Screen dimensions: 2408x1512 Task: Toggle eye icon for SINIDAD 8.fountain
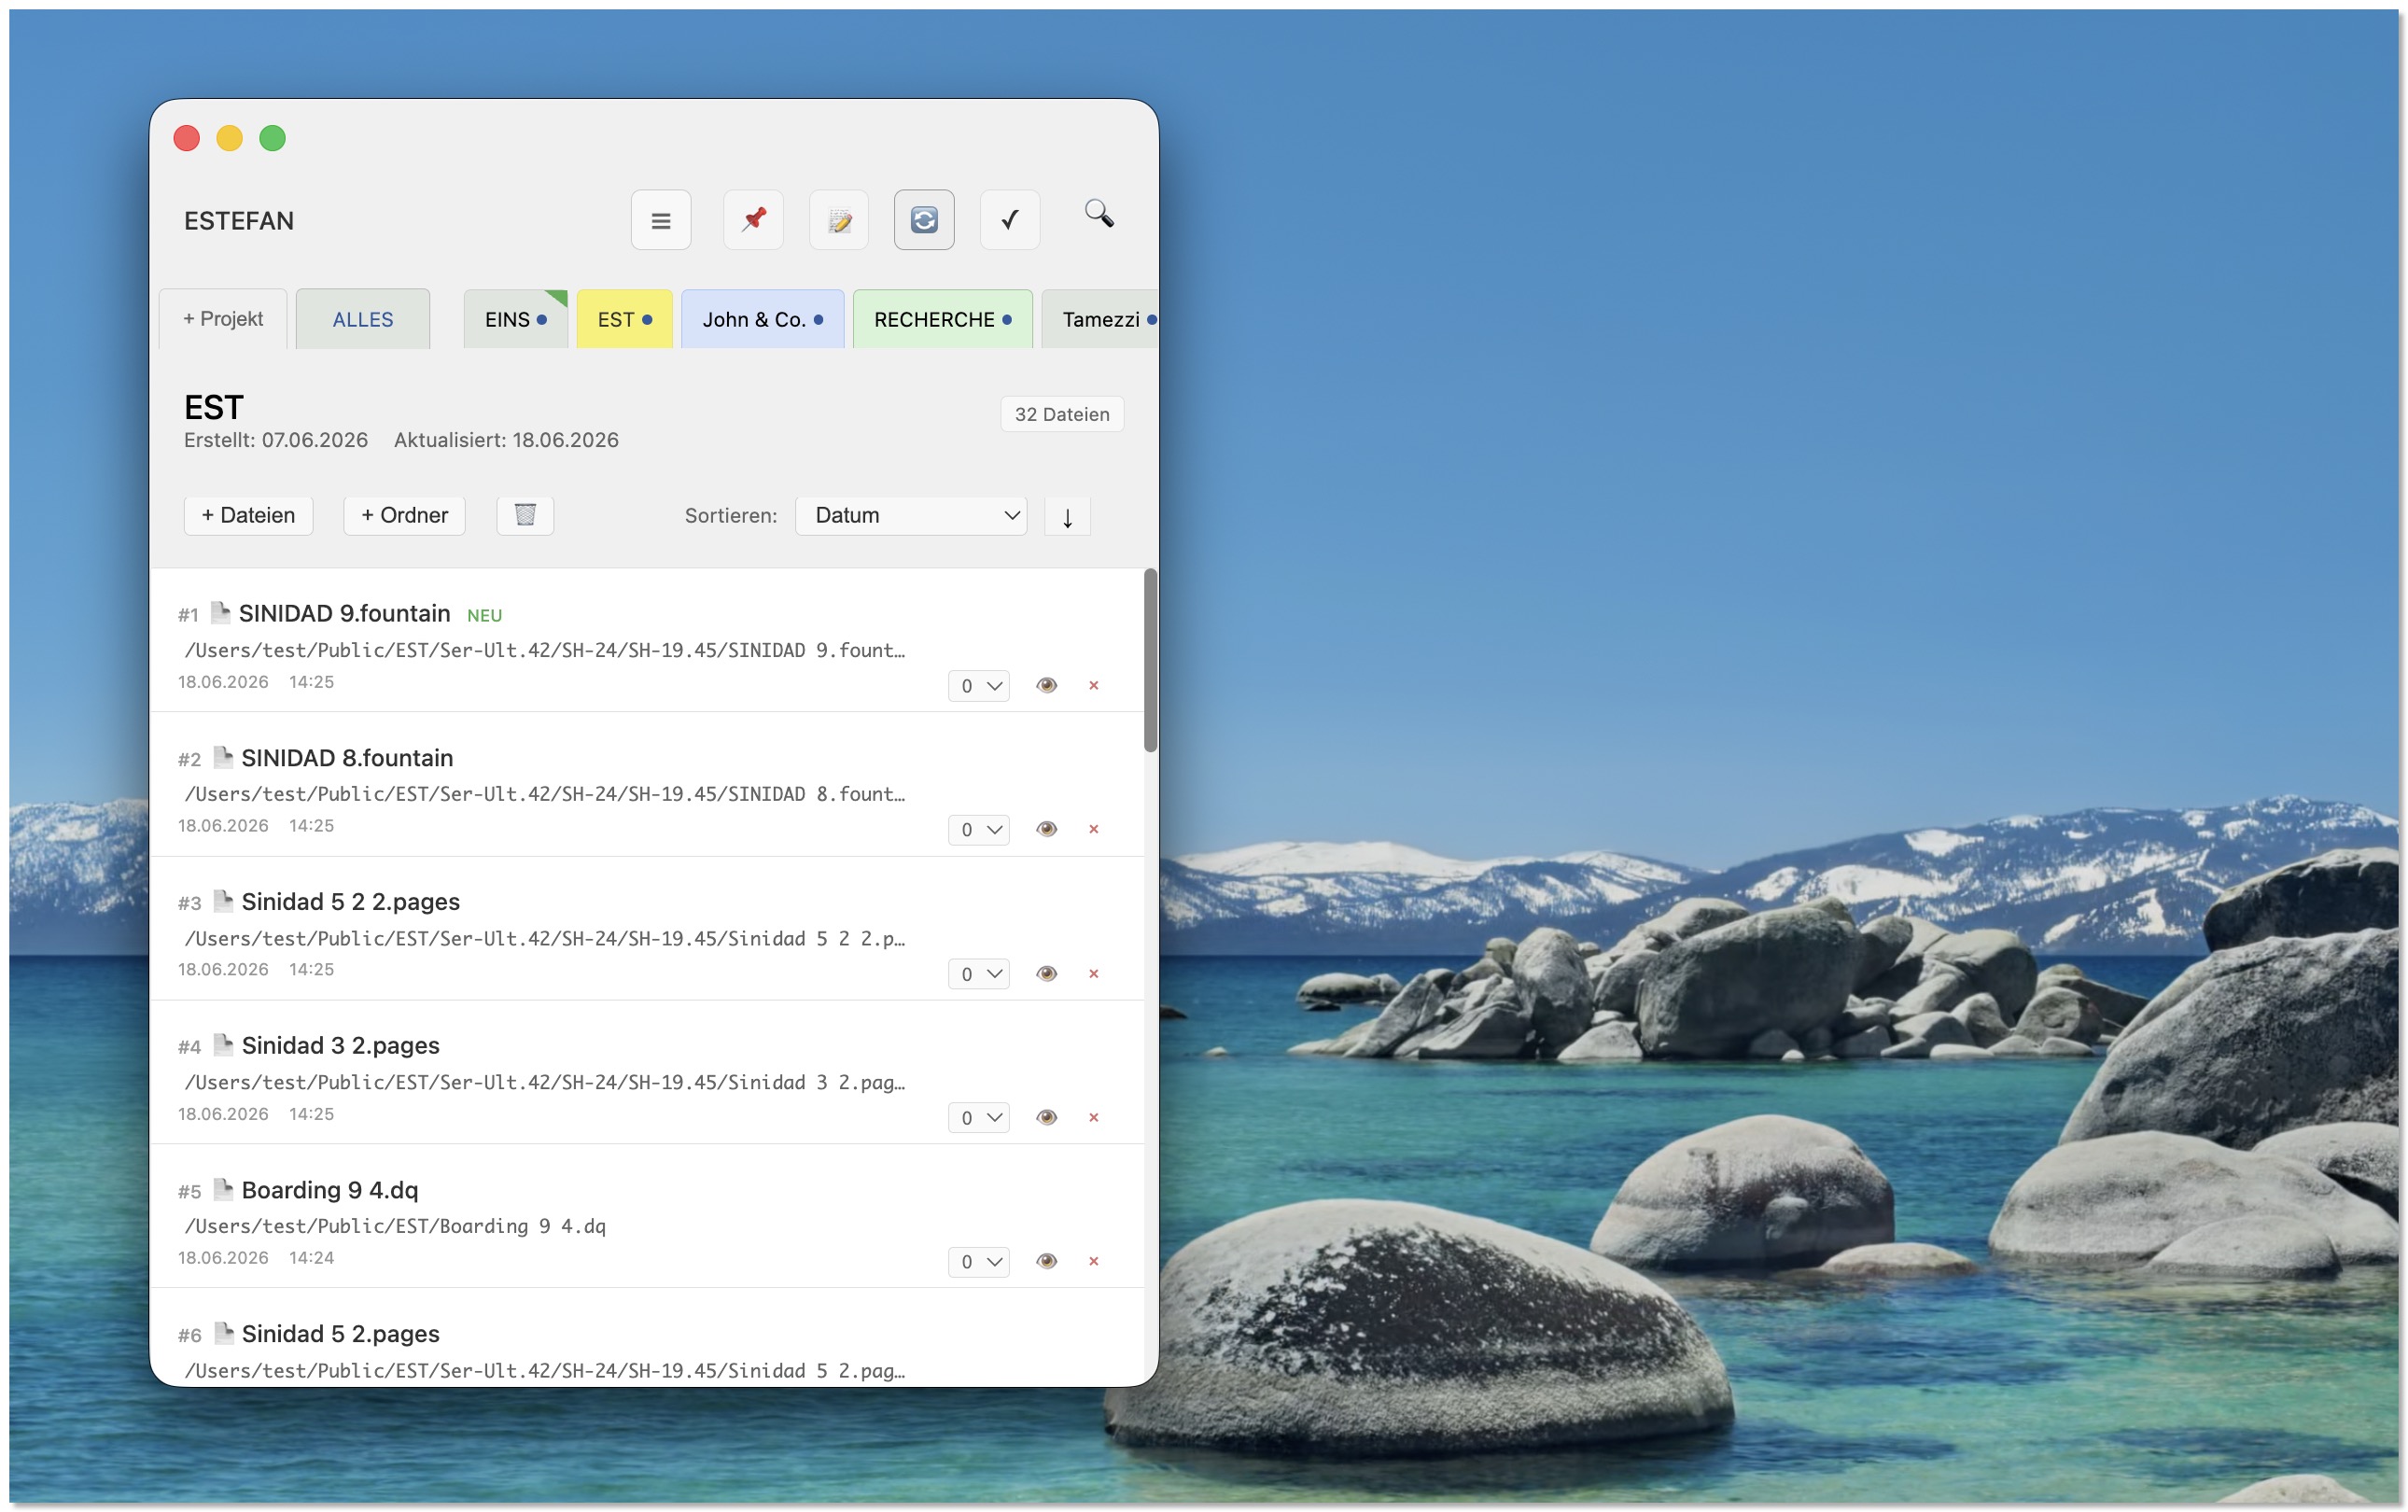[1046, 829]
